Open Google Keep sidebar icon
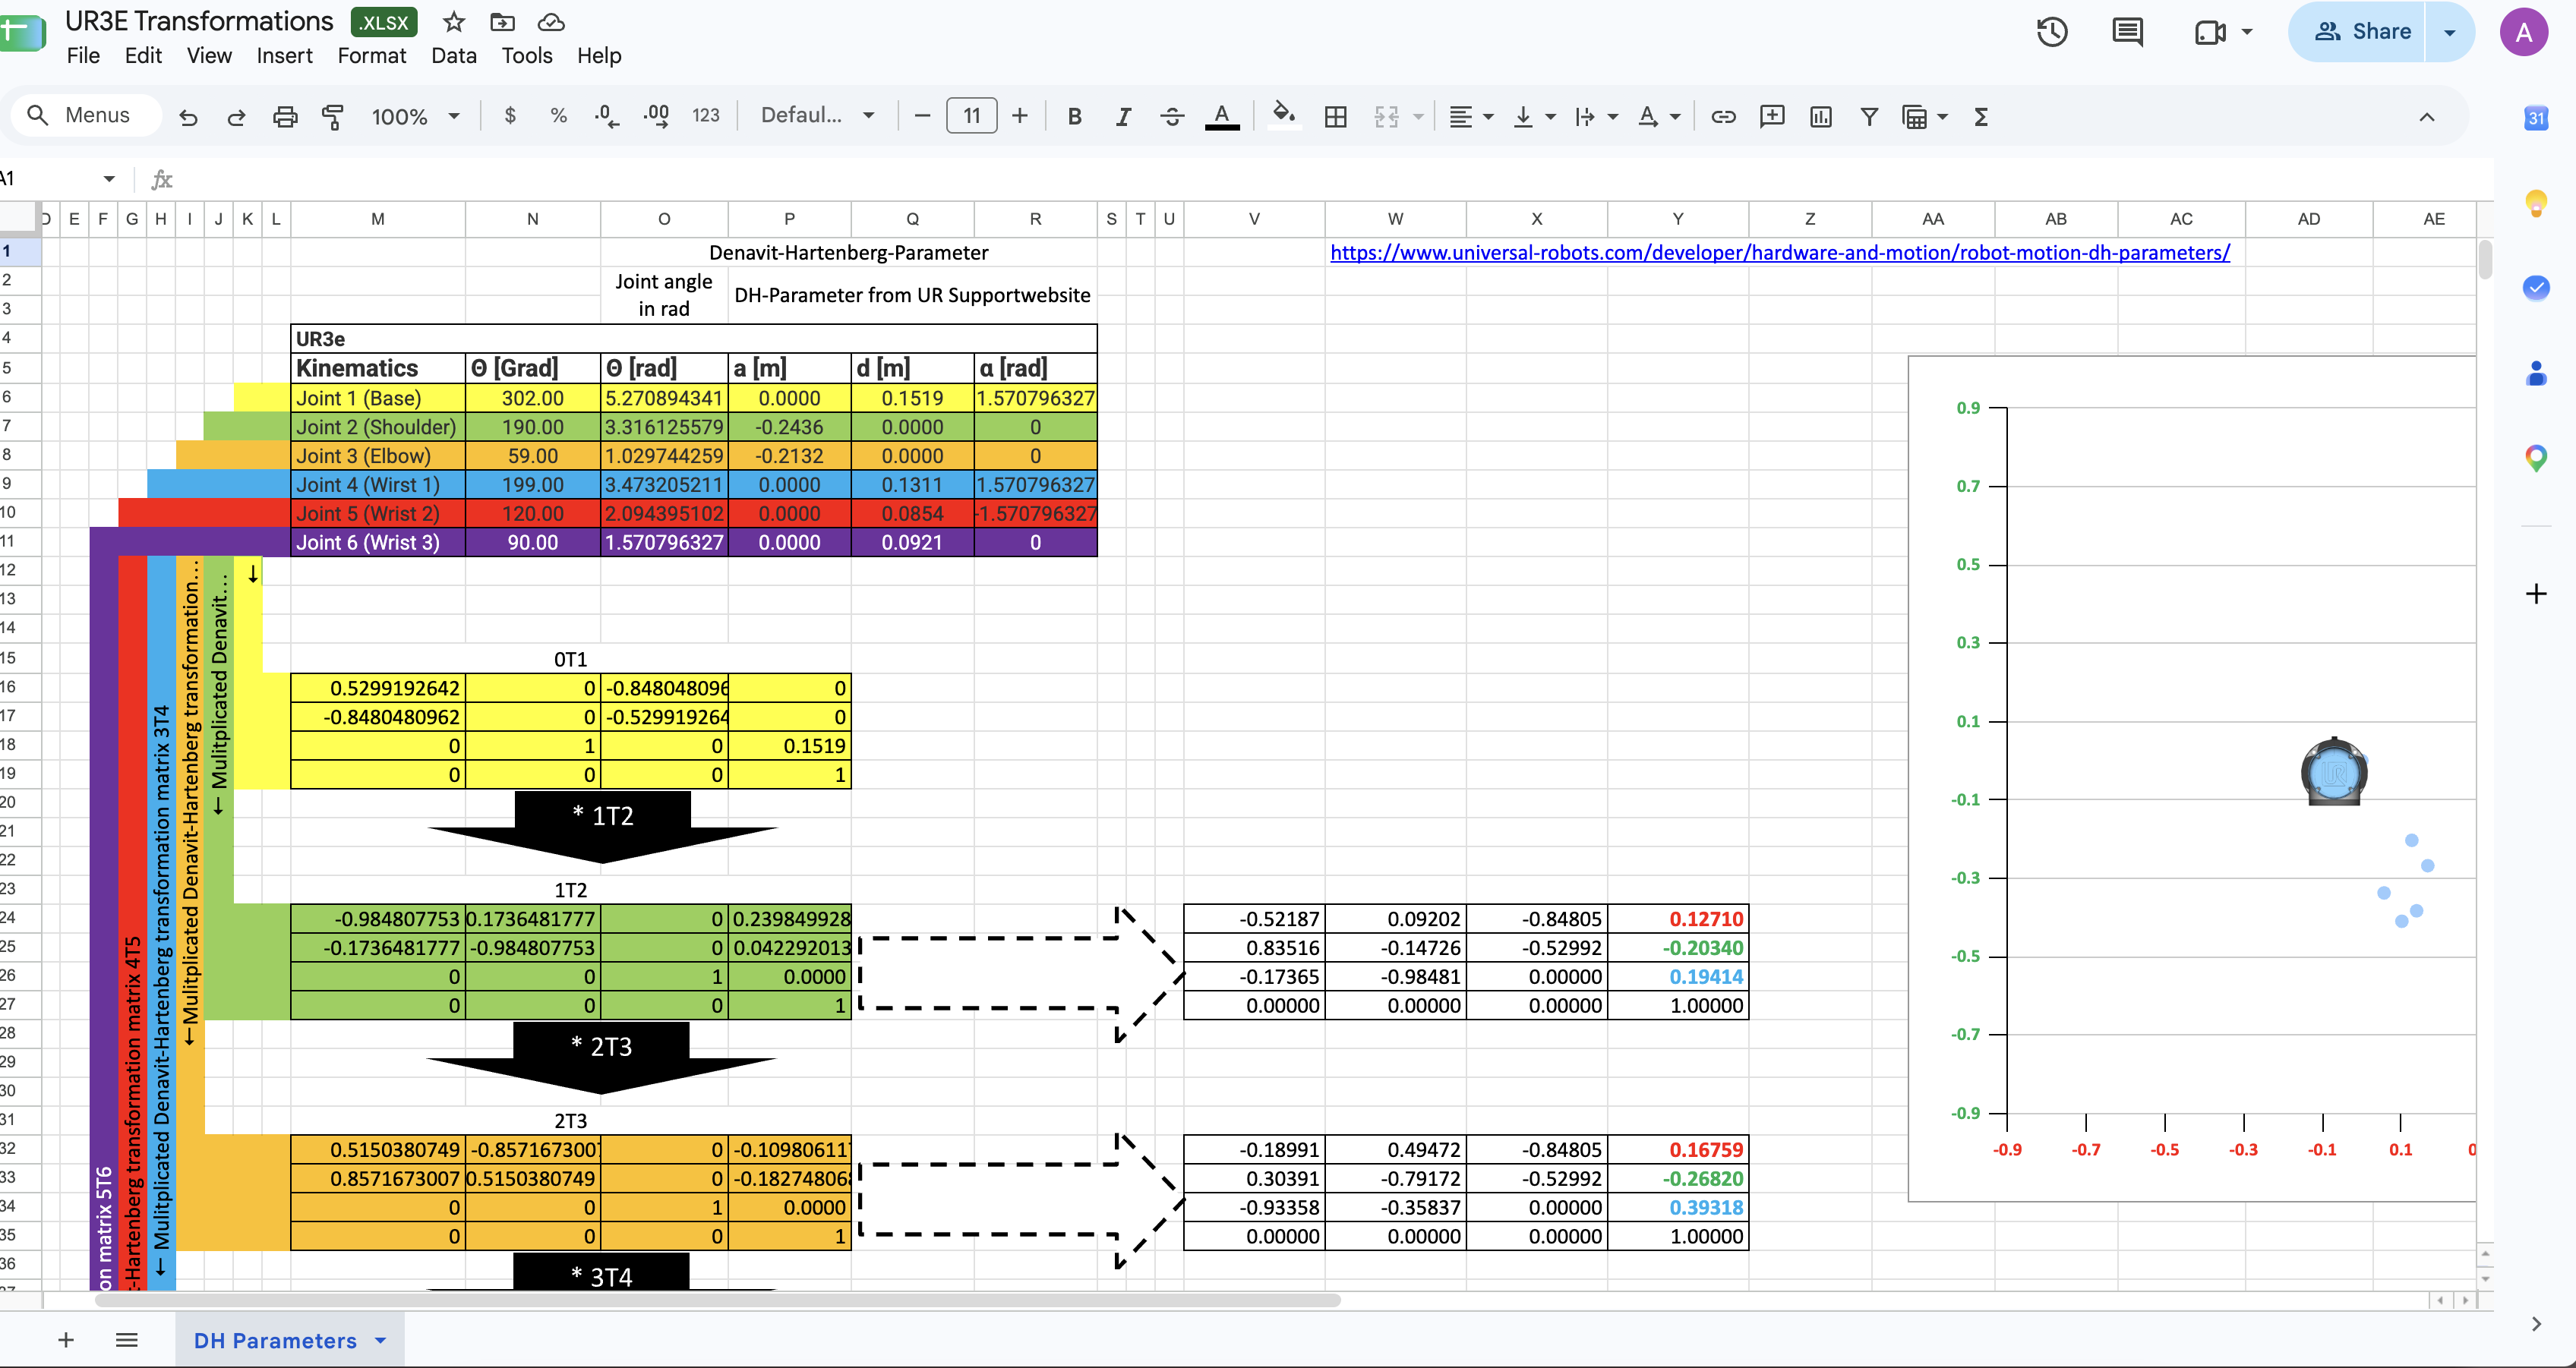 (2536, 203)
